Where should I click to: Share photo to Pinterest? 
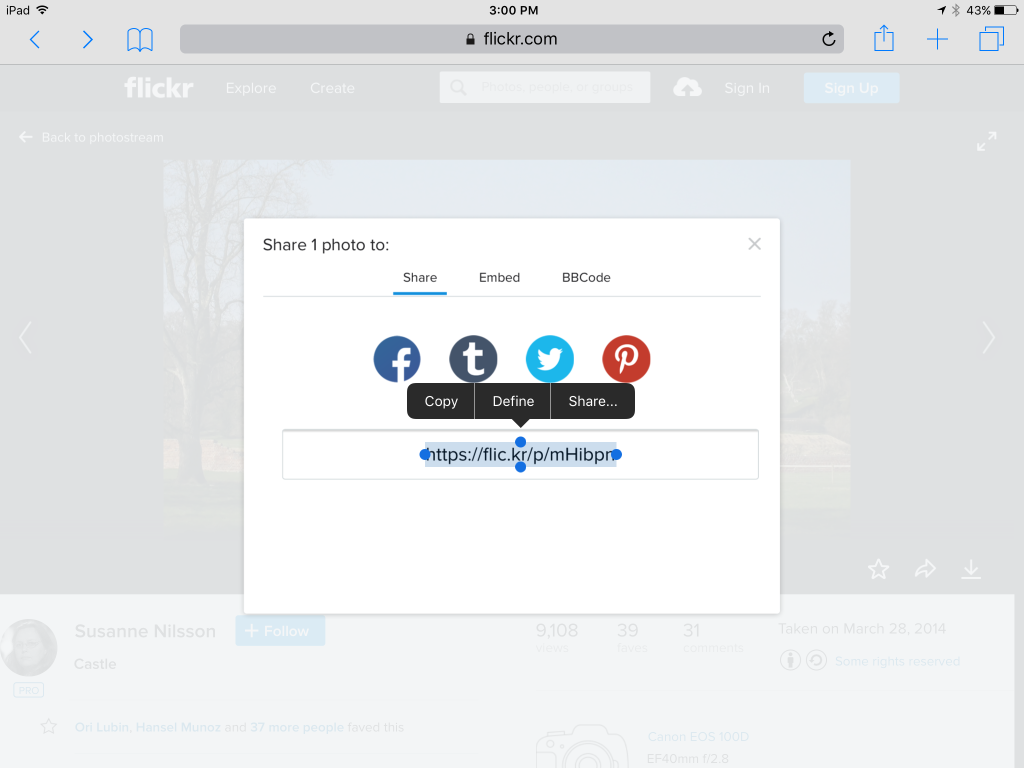click(626, 359)
